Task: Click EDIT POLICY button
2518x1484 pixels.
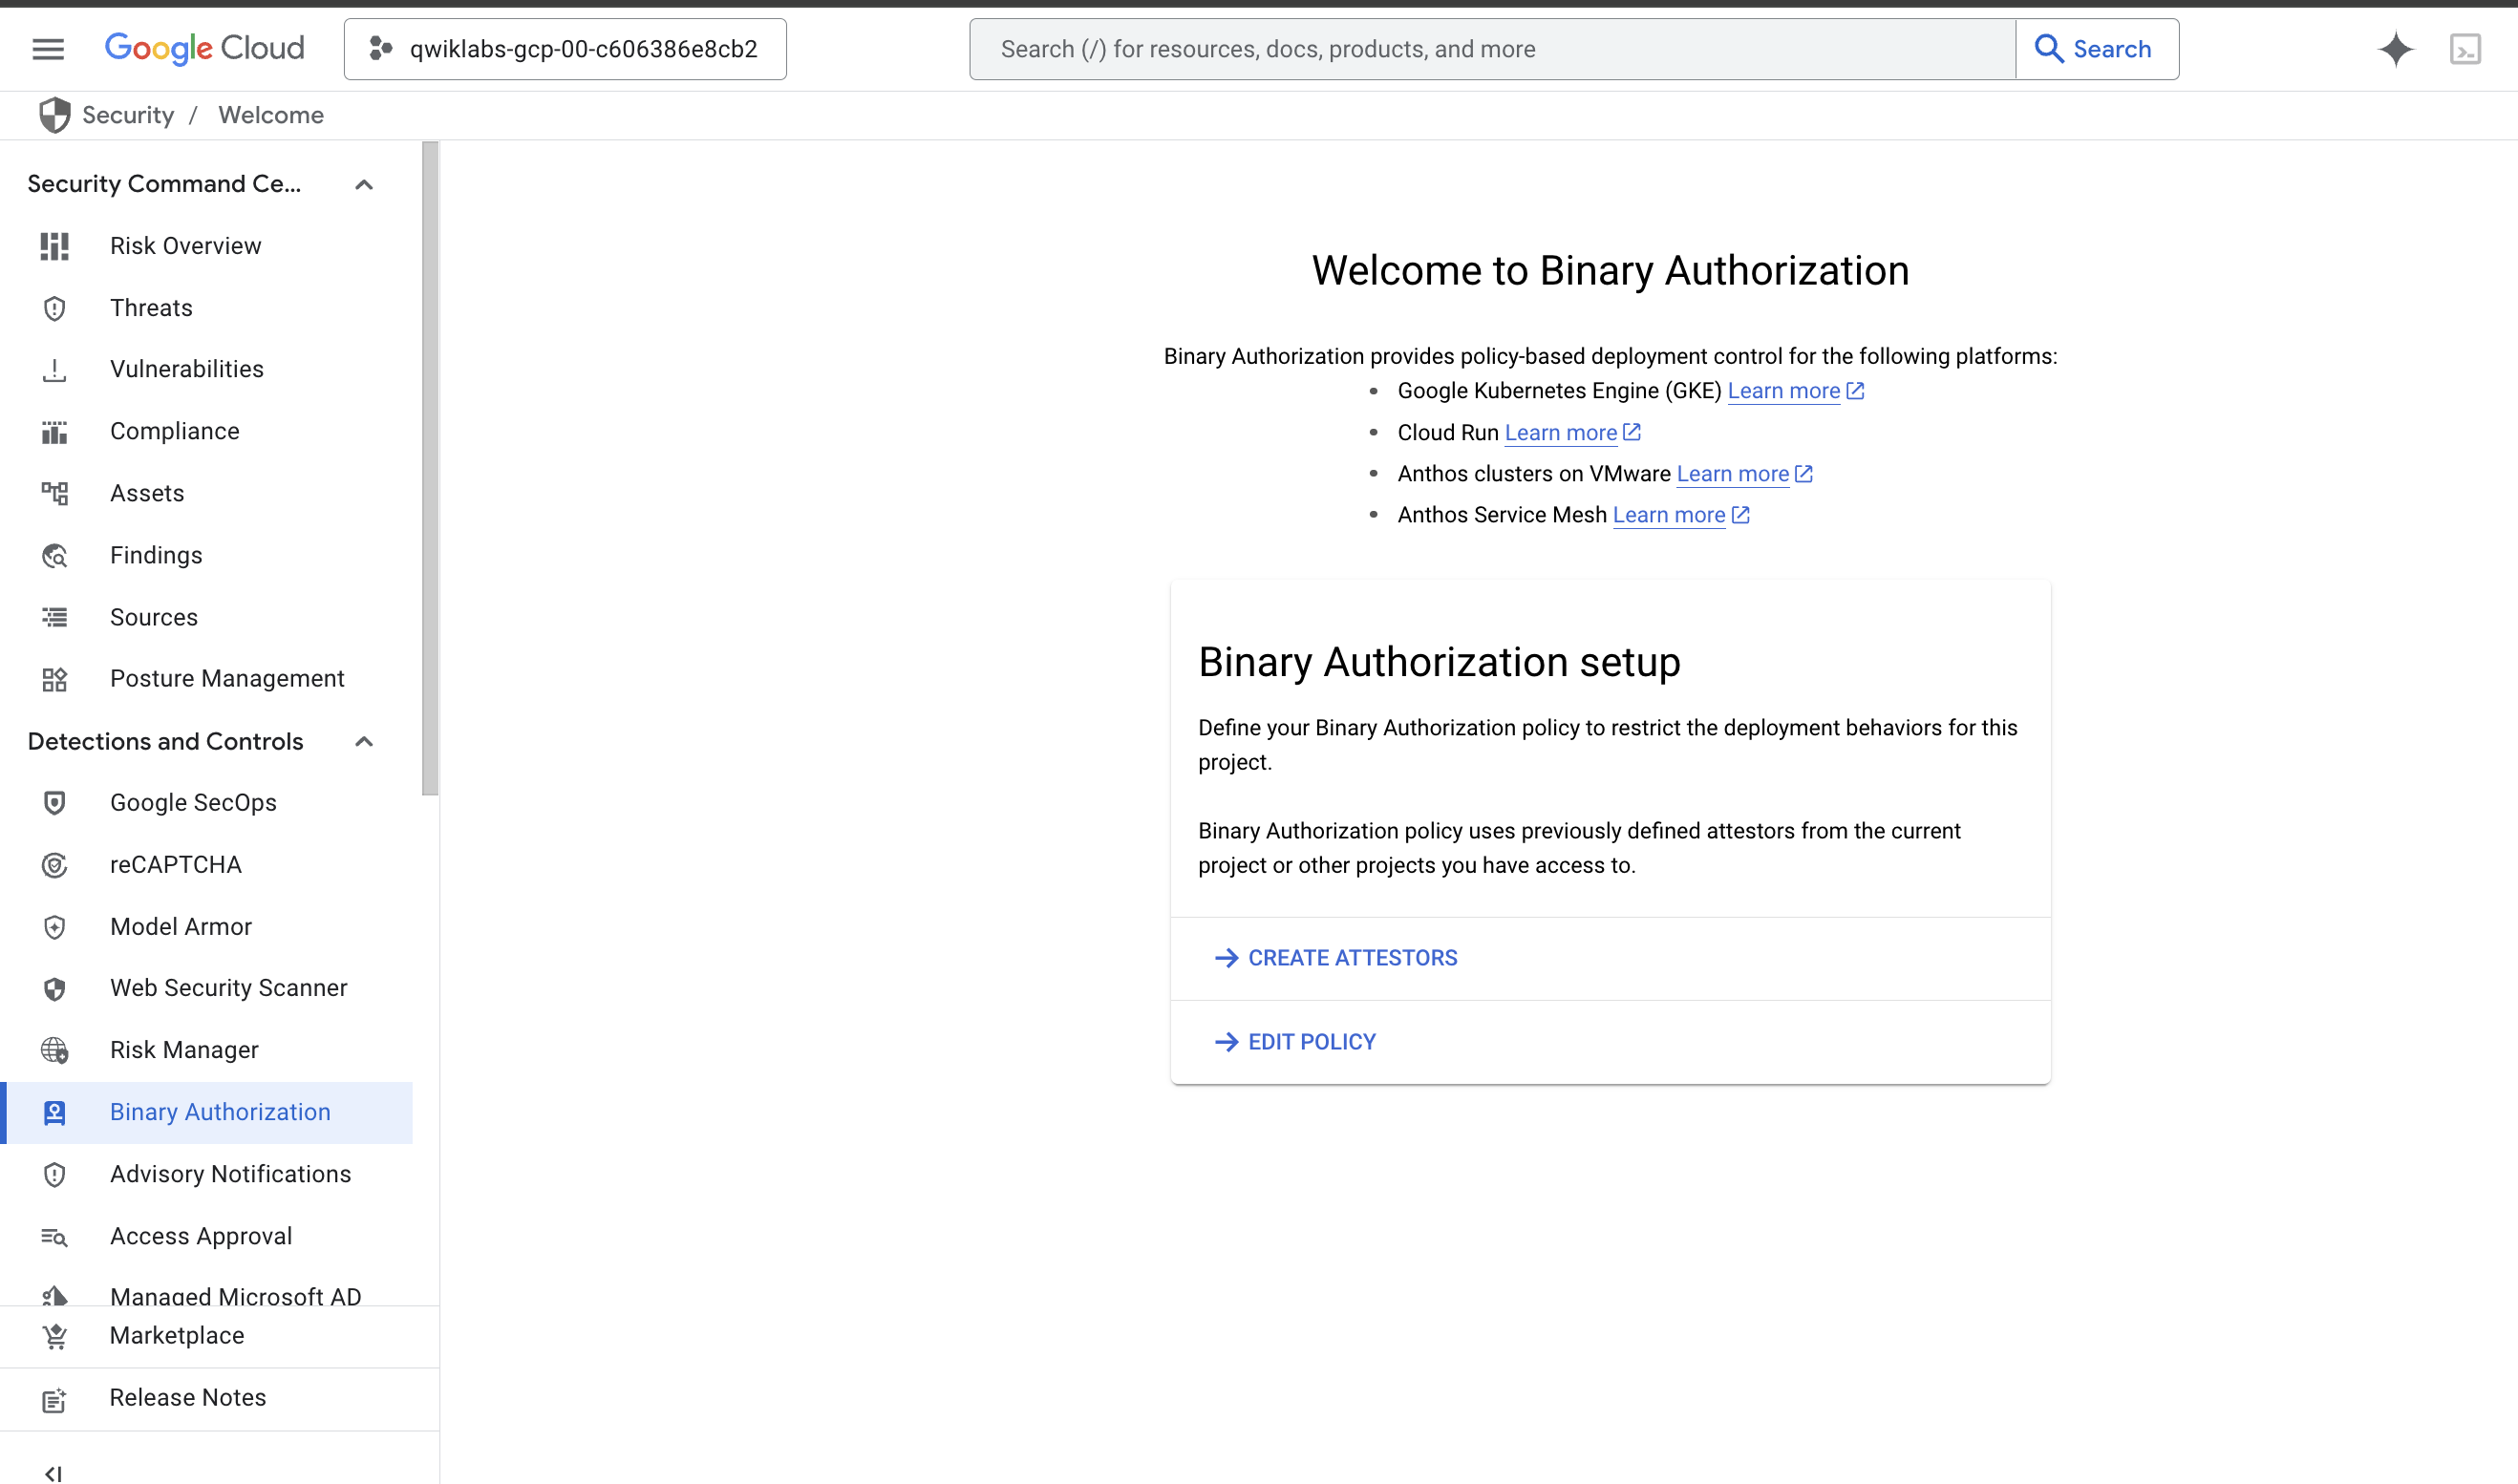Action: pos(1294,1042)
